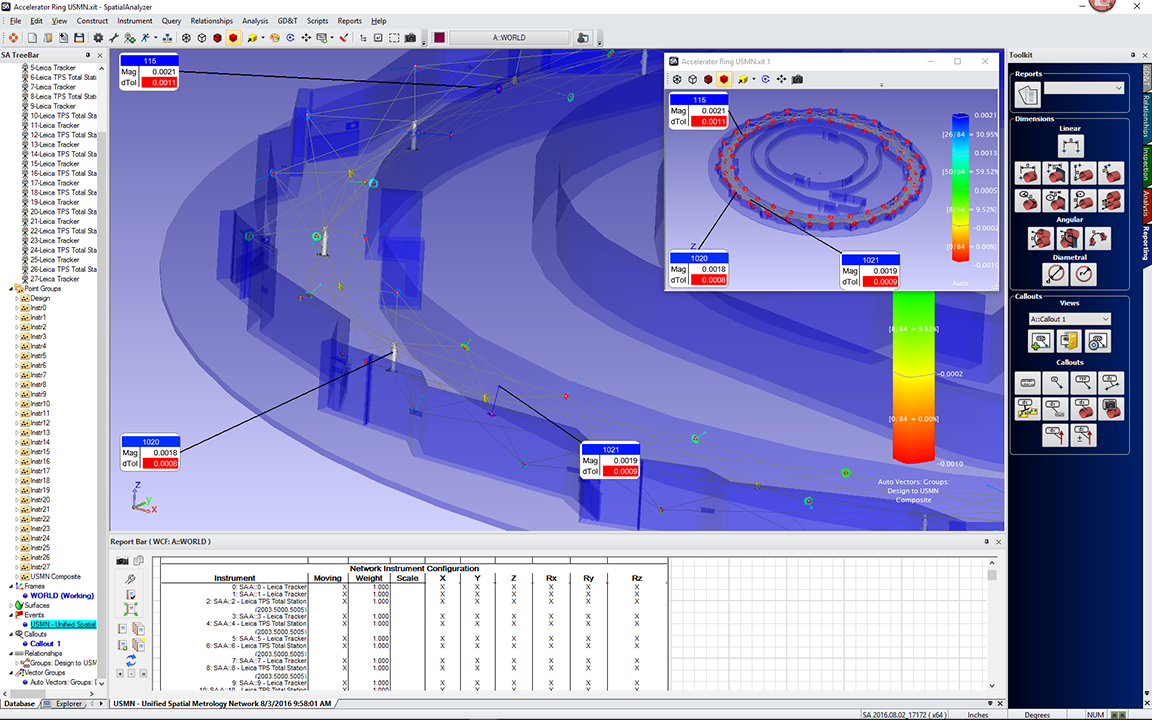Switch to the Explorer tab at bottom

68,704
